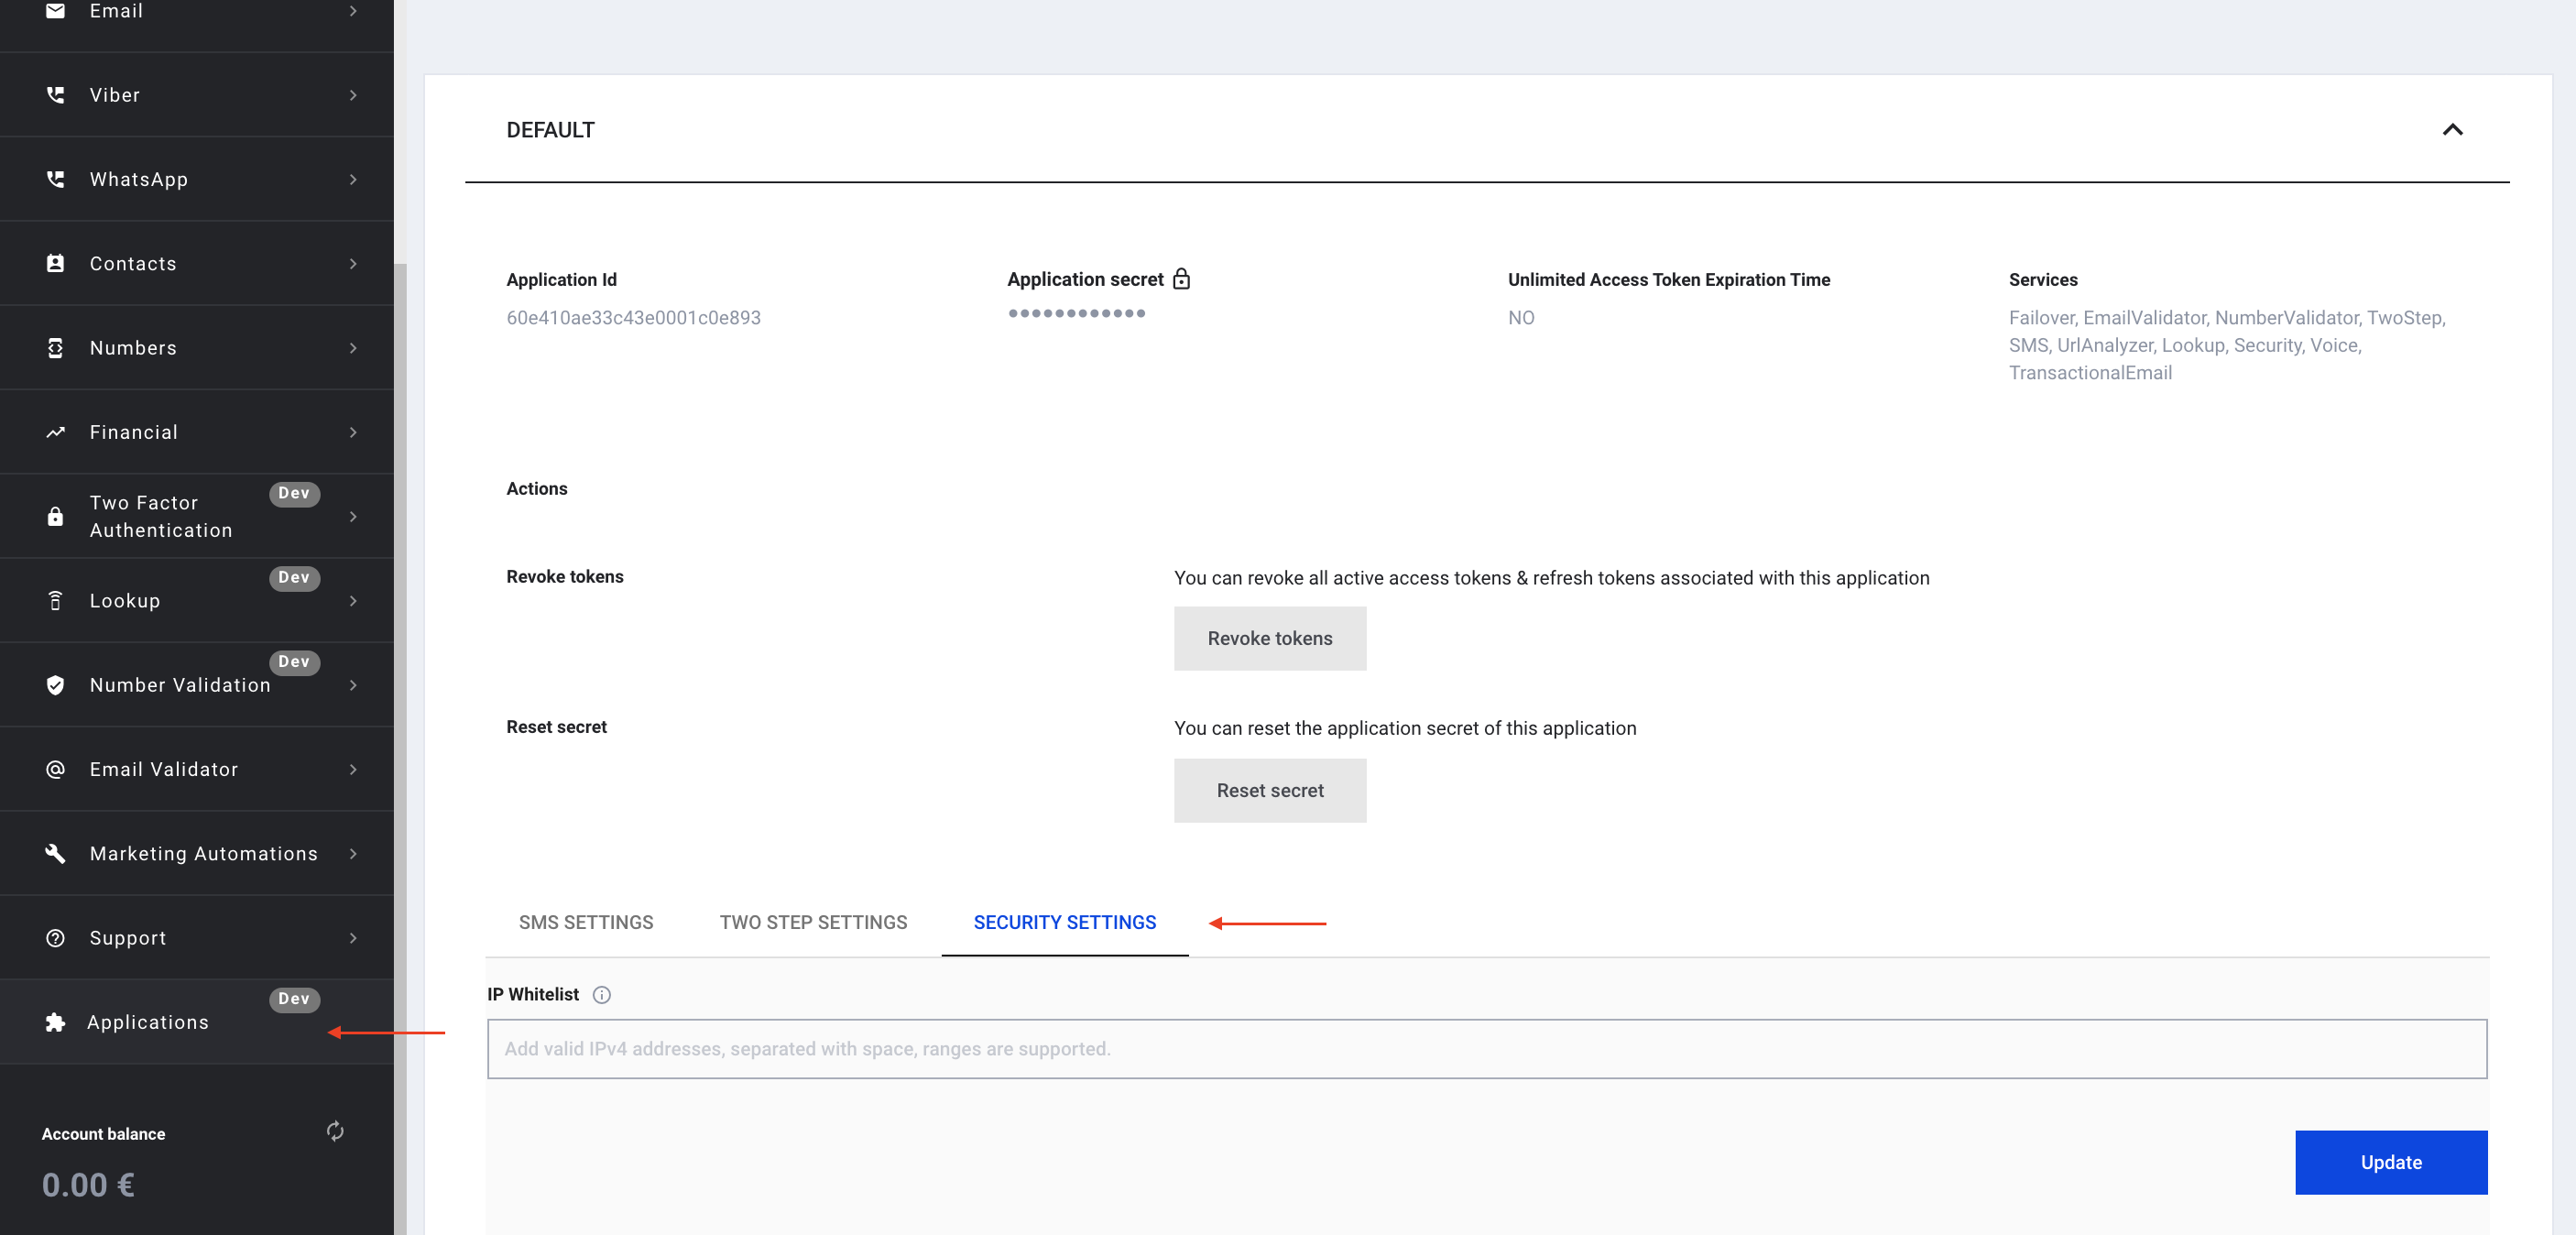The height and width of the screenshot is (1235, 2576).
Task: Select the SECURITY SETTINGS tab
Action: [1064, 922]
